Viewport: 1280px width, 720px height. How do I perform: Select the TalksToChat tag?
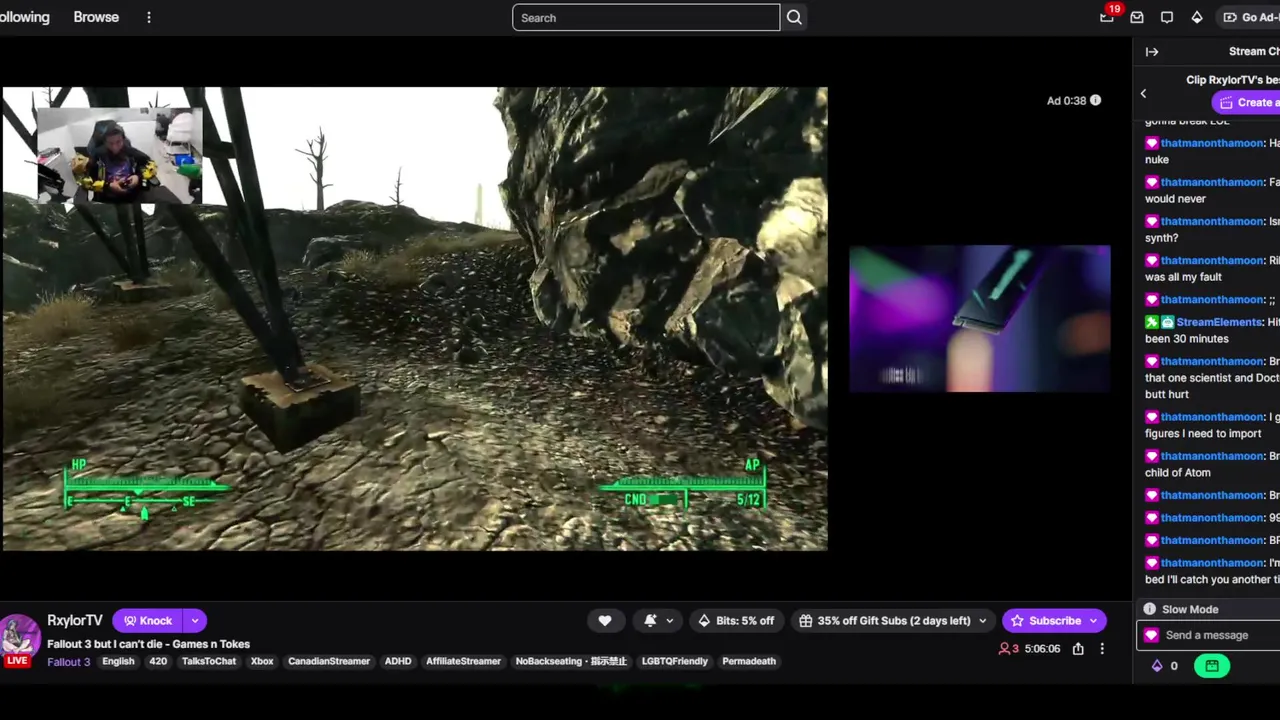tap(209, 661)
